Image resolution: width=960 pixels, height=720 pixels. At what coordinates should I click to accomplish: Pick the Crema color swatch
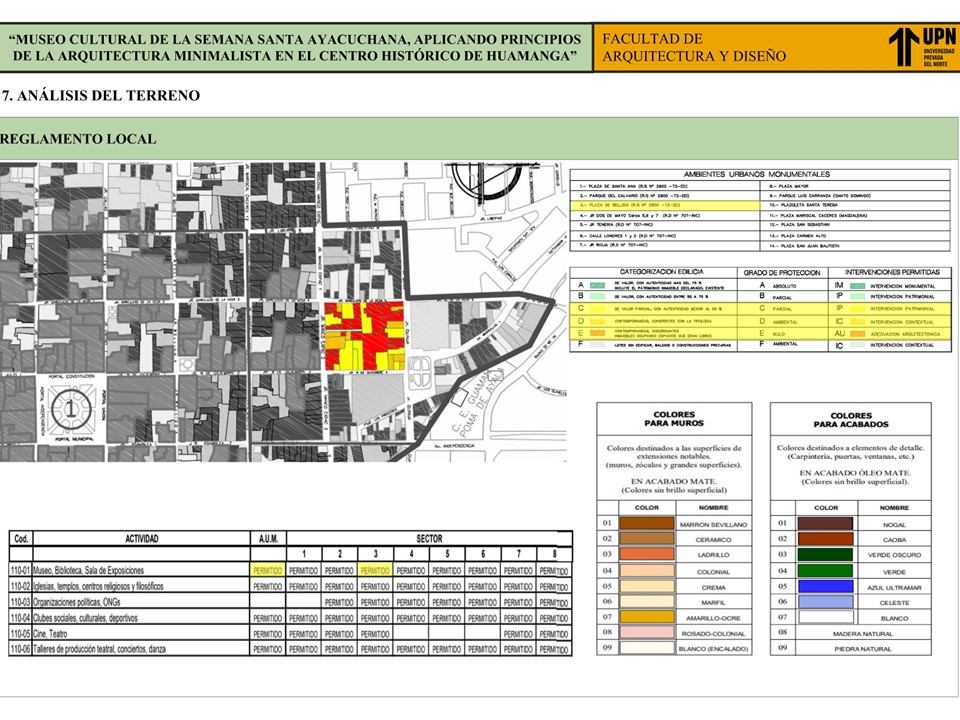(x=647, y=586)
